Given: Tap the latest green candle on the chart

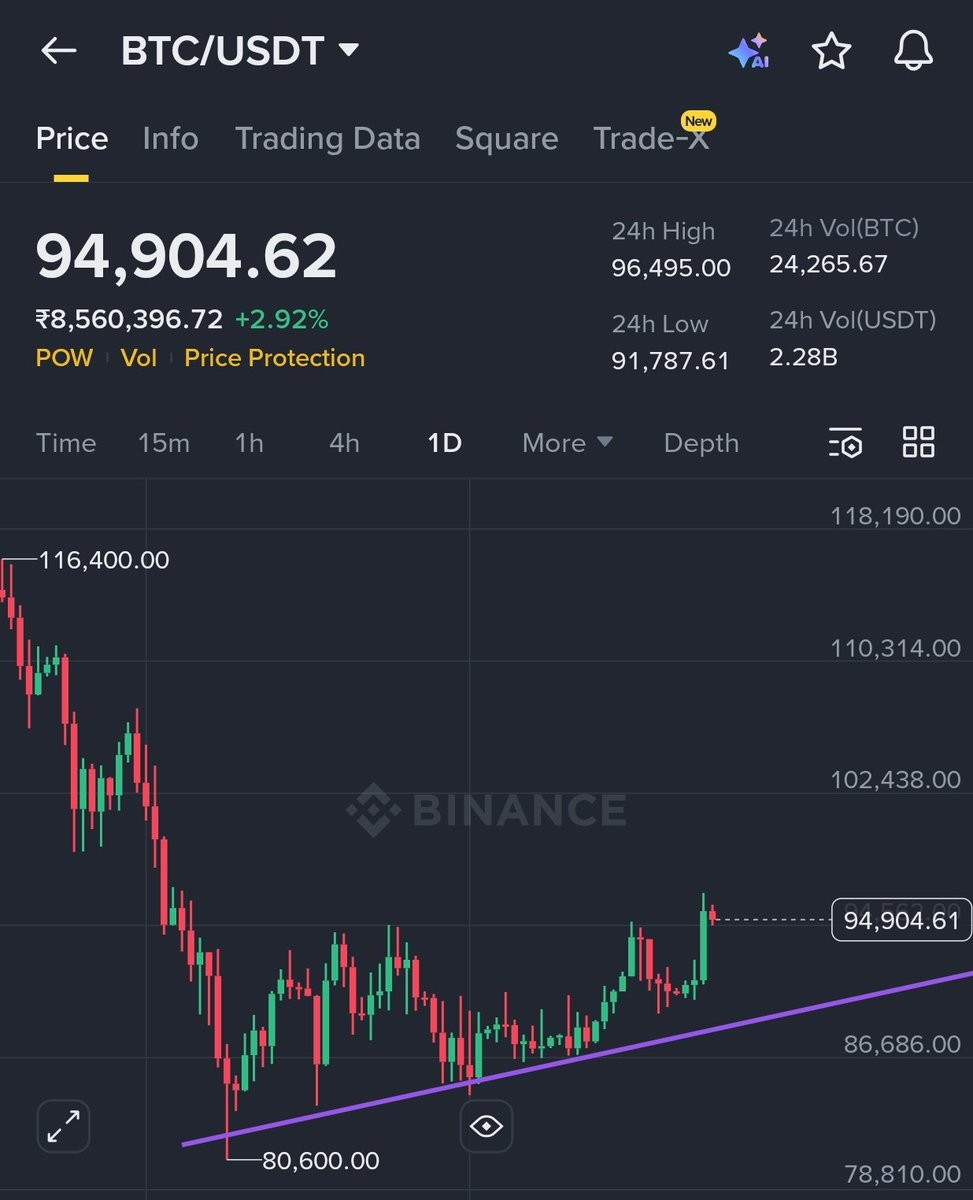Looking at the screenshot, I should pyautogui.click(x=703, y=945).
